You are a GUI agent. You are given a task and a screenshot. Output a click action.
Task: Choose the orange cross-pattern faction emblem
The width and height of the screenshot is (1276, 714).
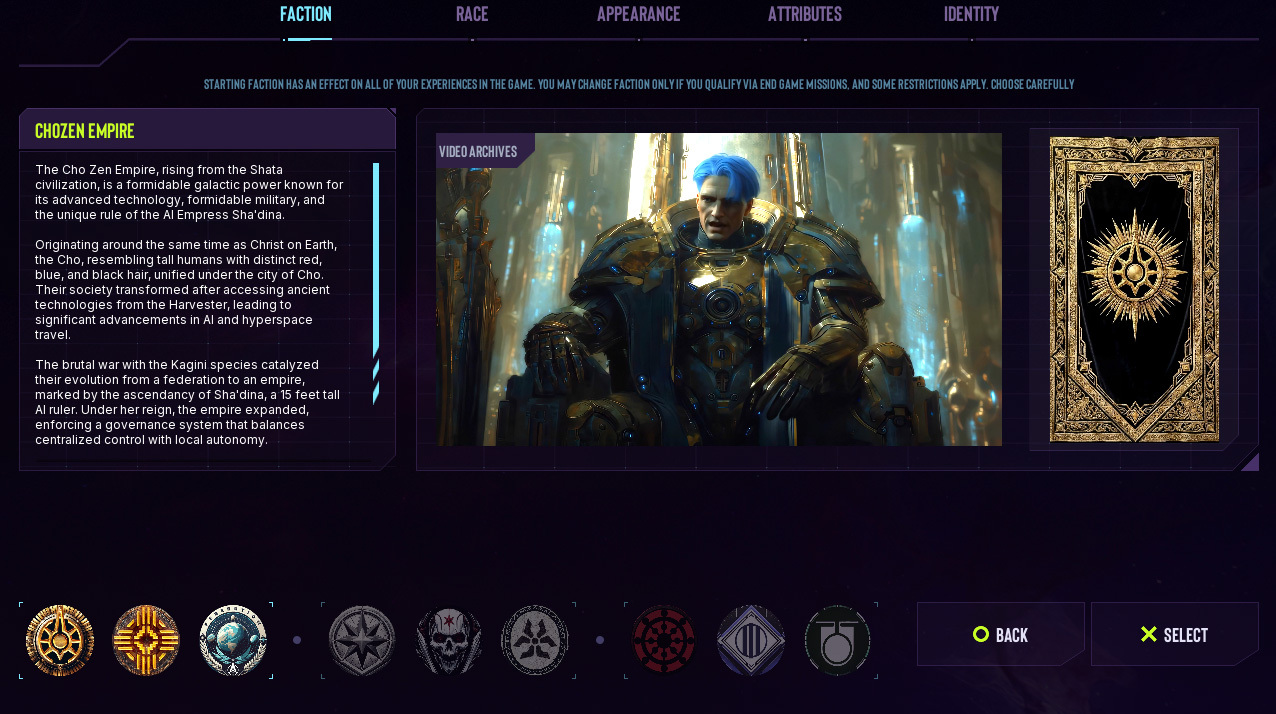[x=146, y=640]
